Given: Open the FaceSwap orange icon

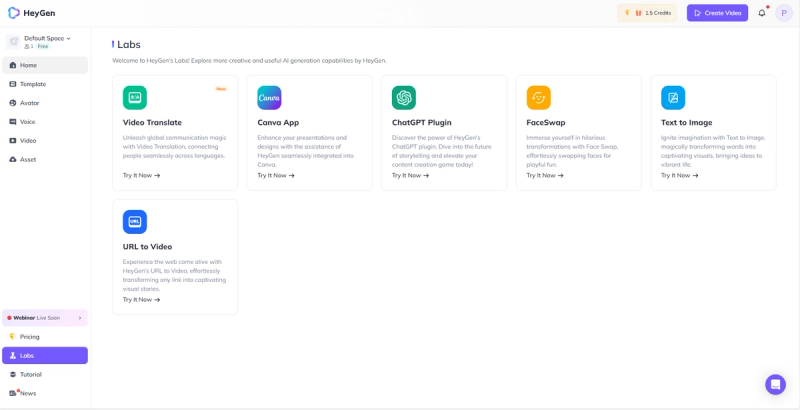Looking at the screenshot, I should (x=539, y=97).
